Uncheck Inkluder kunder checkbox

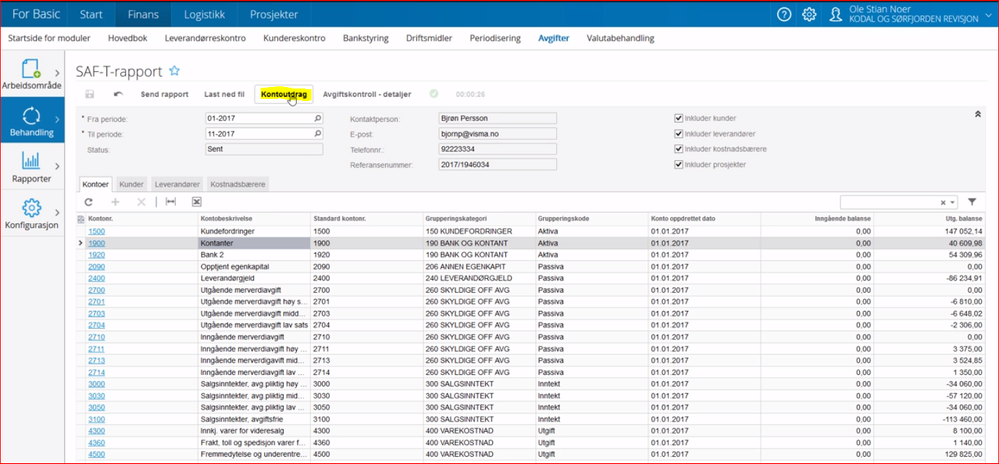tap(679, 118)
